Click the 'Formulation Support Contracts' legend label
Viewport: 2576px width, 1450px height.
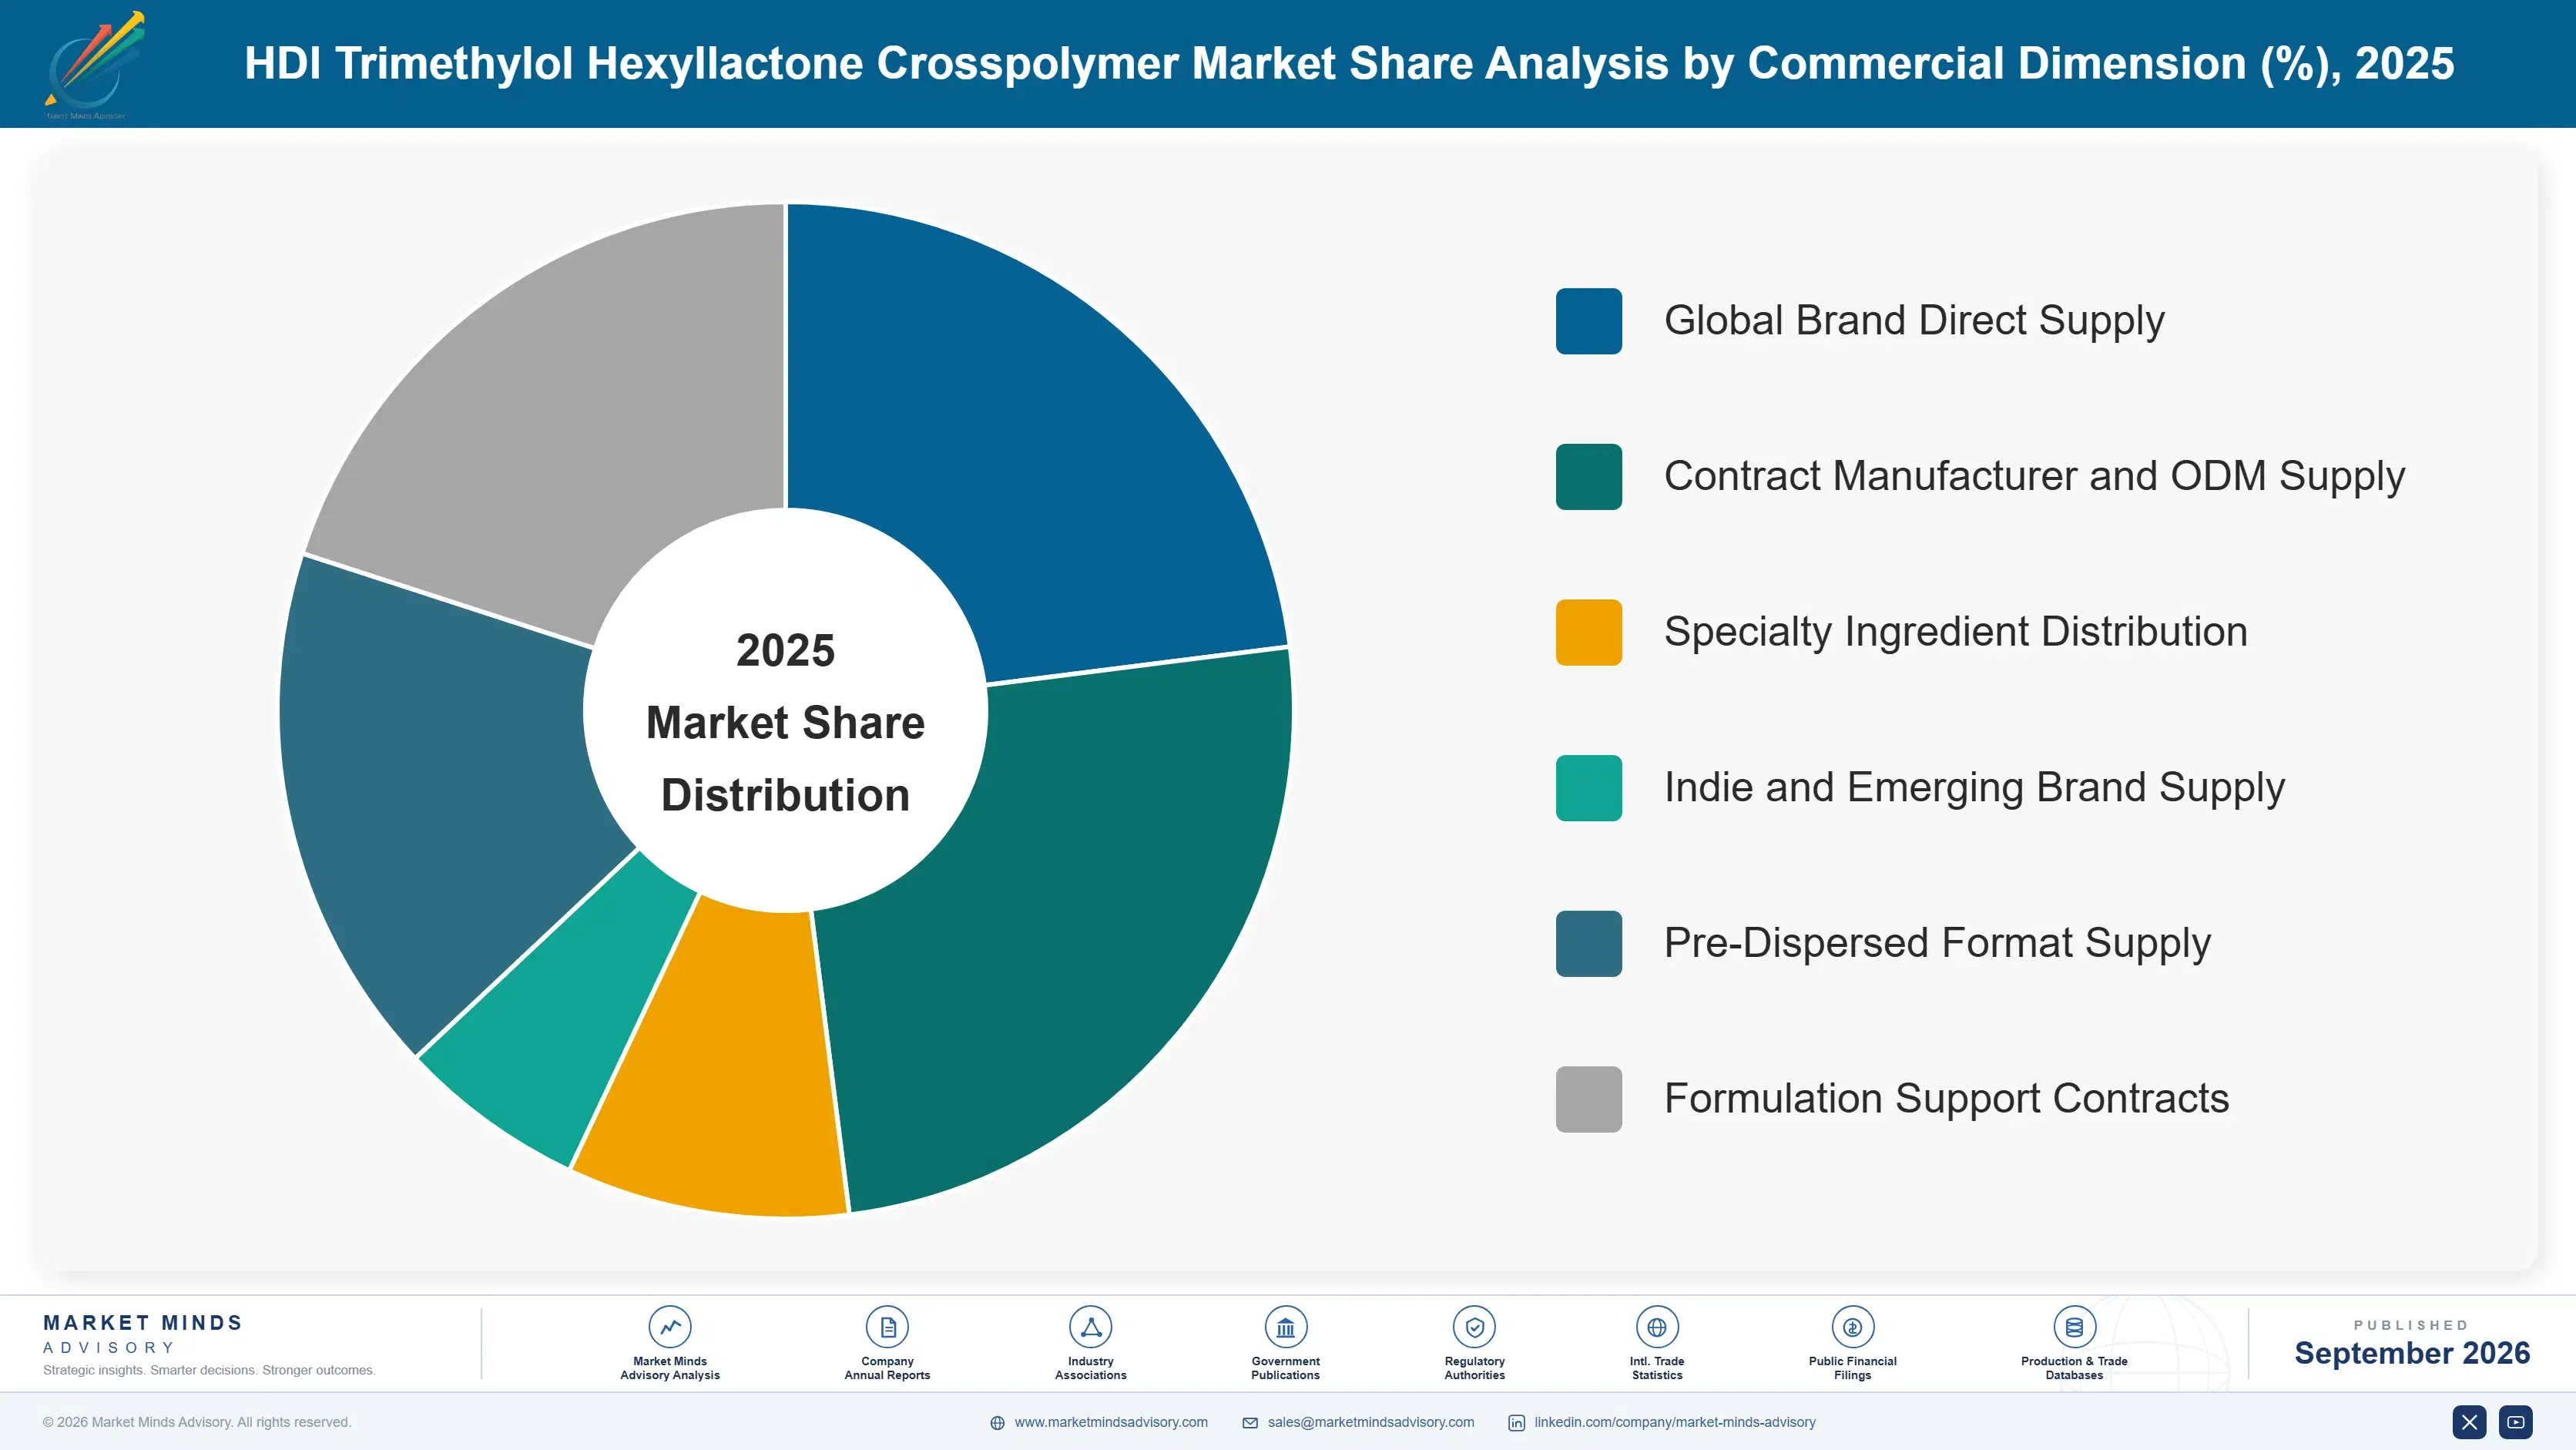coord(1946,1099)
